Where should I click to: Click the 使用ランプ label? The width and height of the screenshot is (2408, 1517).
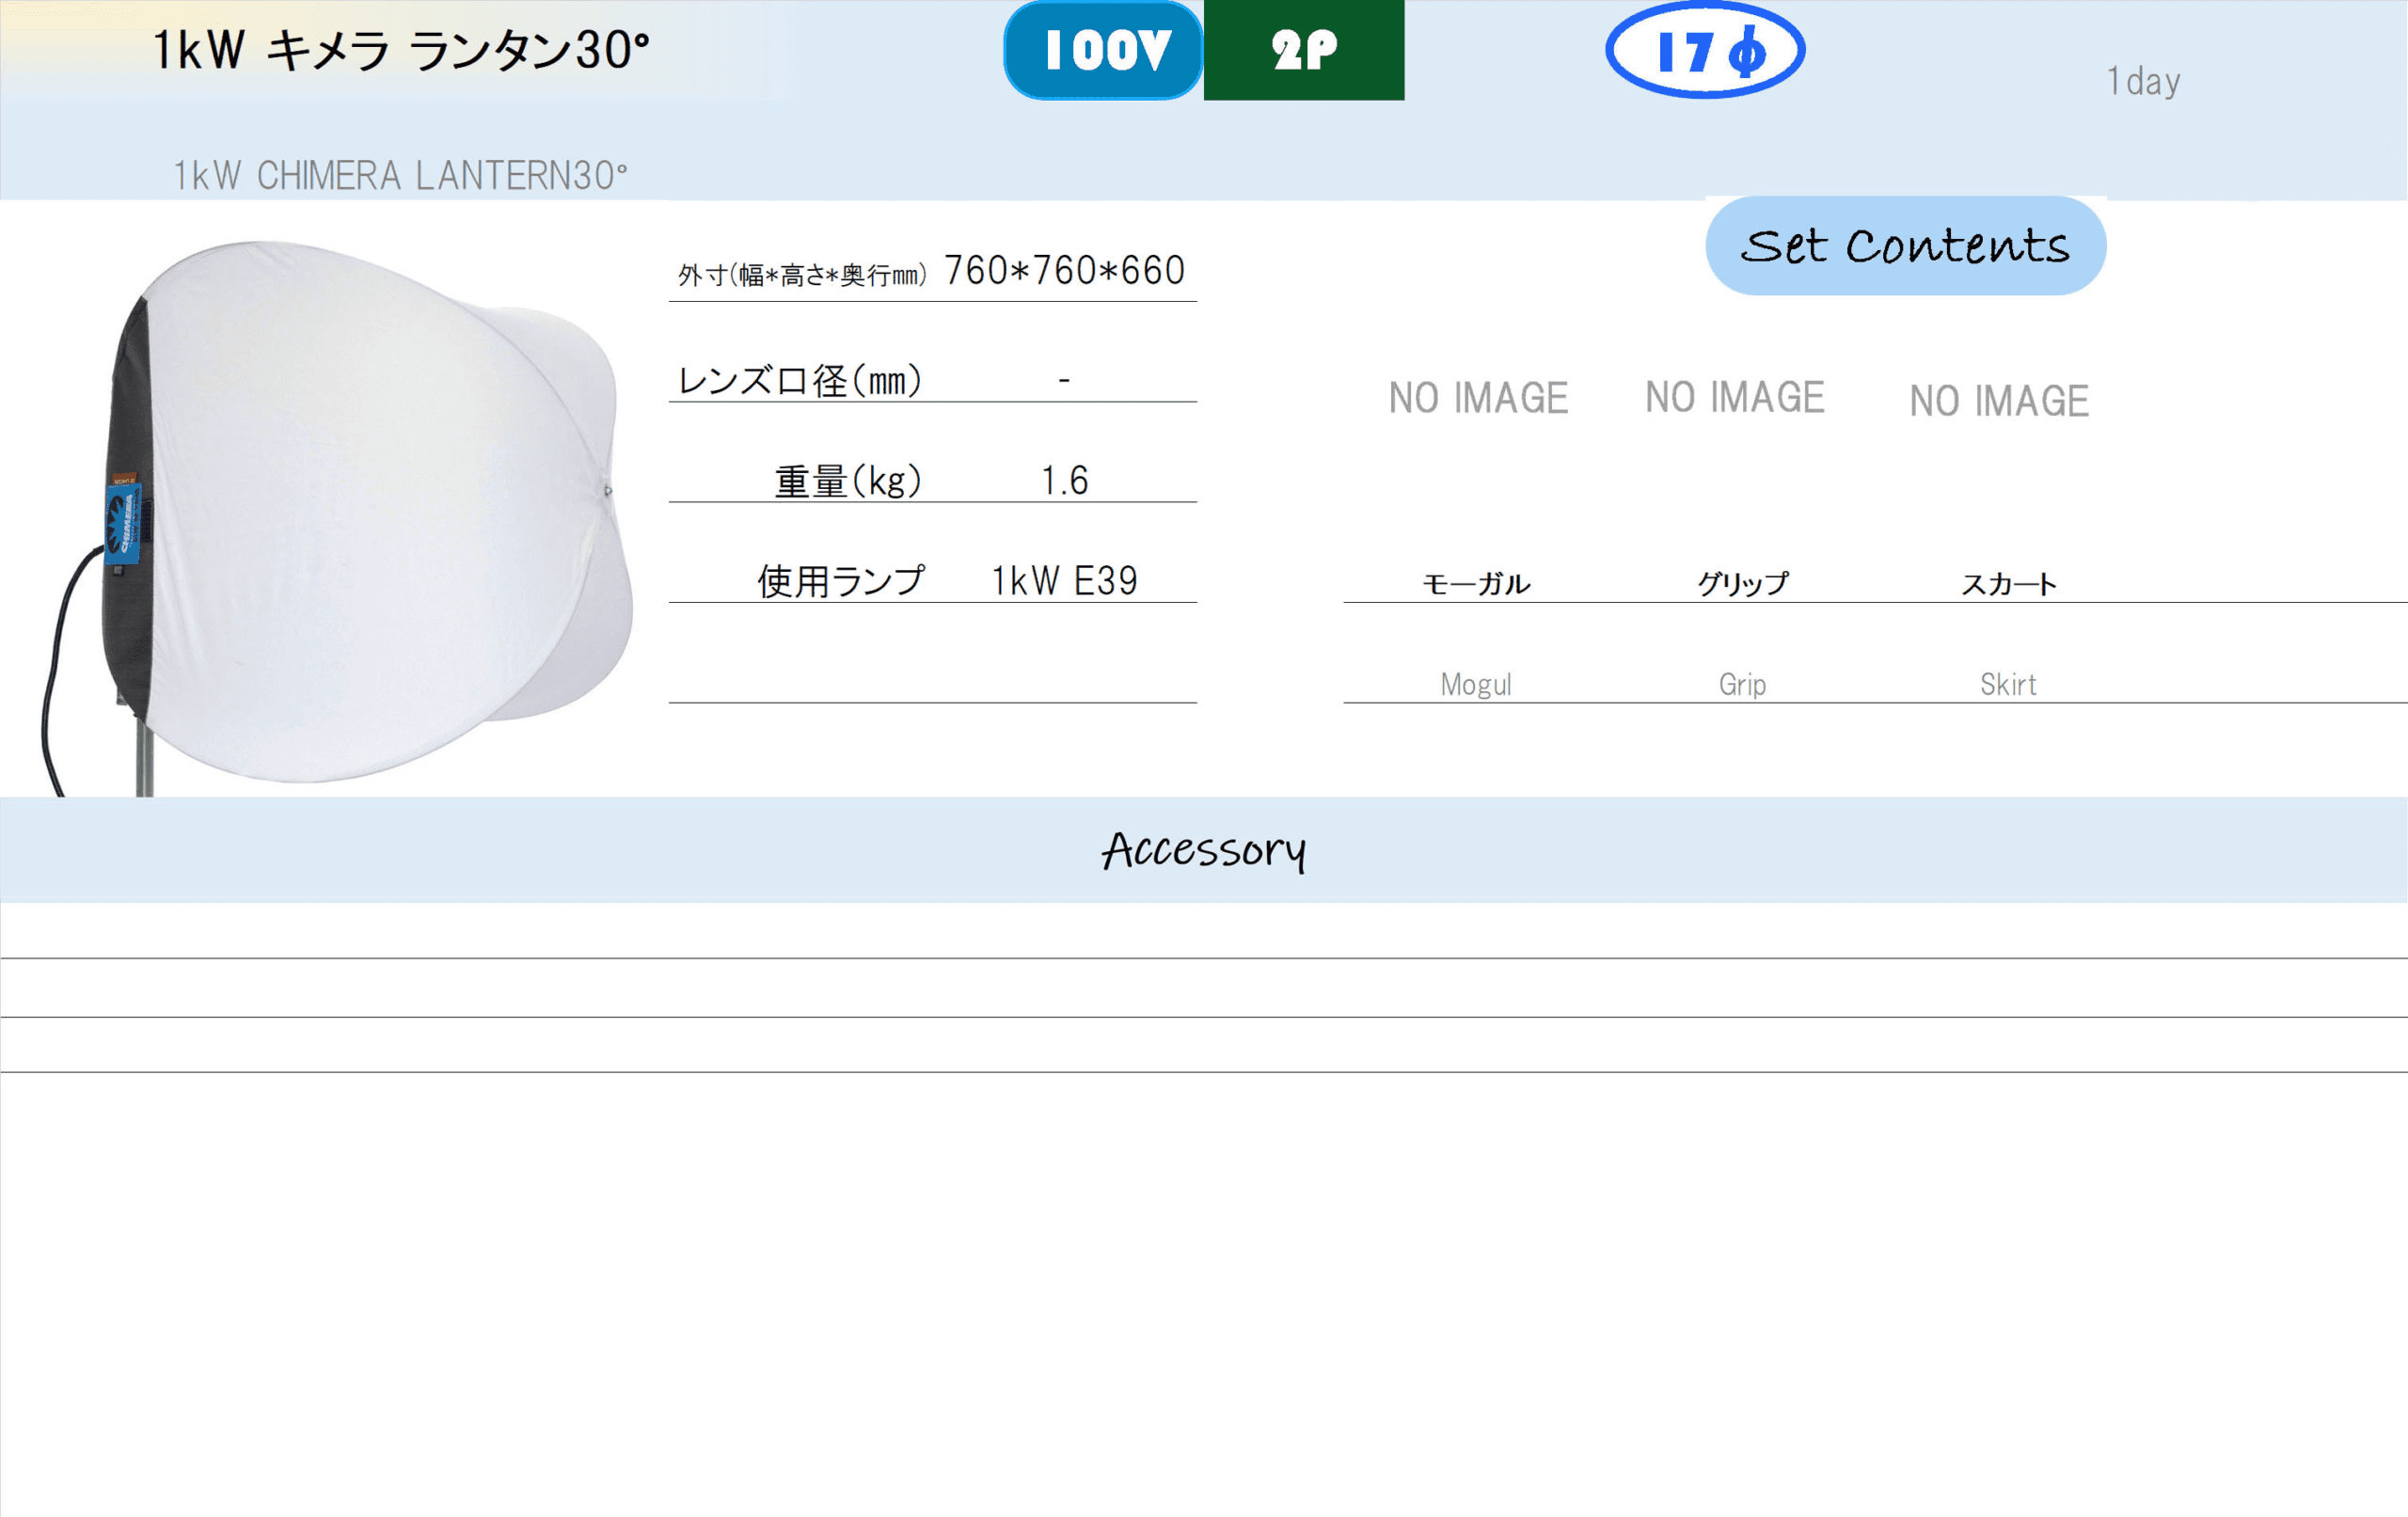[x=841, y=582]
